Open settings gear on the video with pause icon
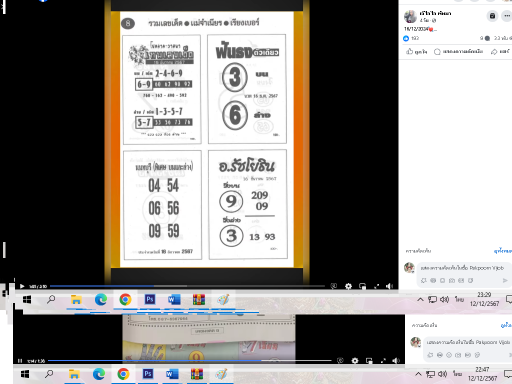The width and height of the screenshot is (512, 384). coord(355,361)
